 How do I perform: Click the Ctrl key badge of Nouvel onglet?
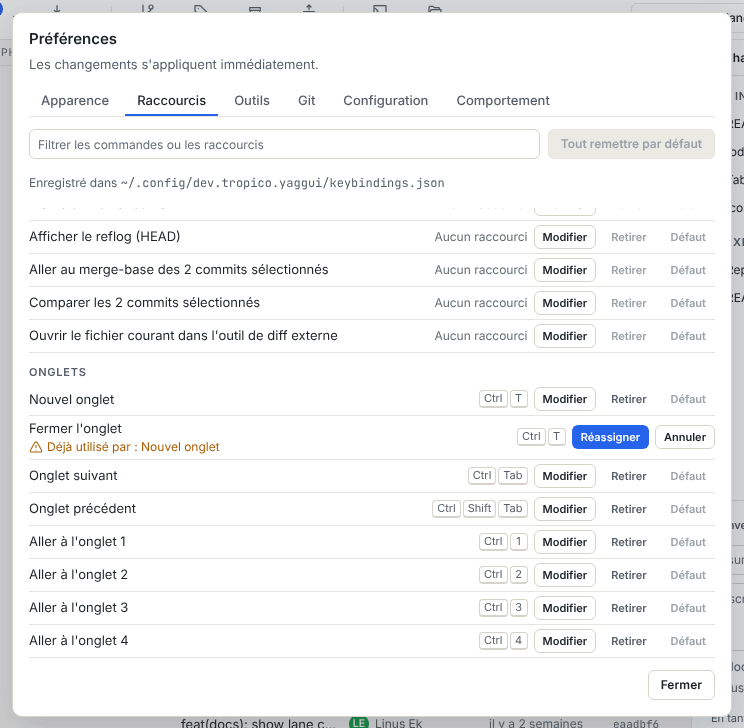coord(493,399)
